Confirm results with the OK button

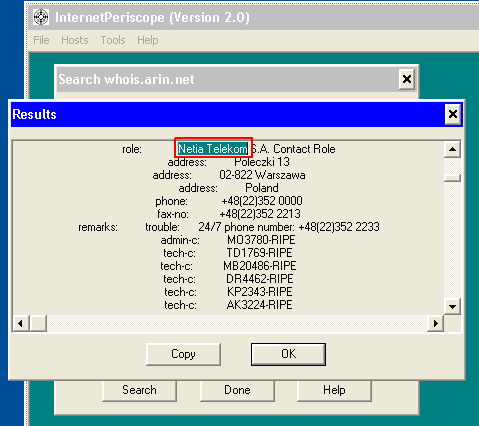tap(288, 354)
